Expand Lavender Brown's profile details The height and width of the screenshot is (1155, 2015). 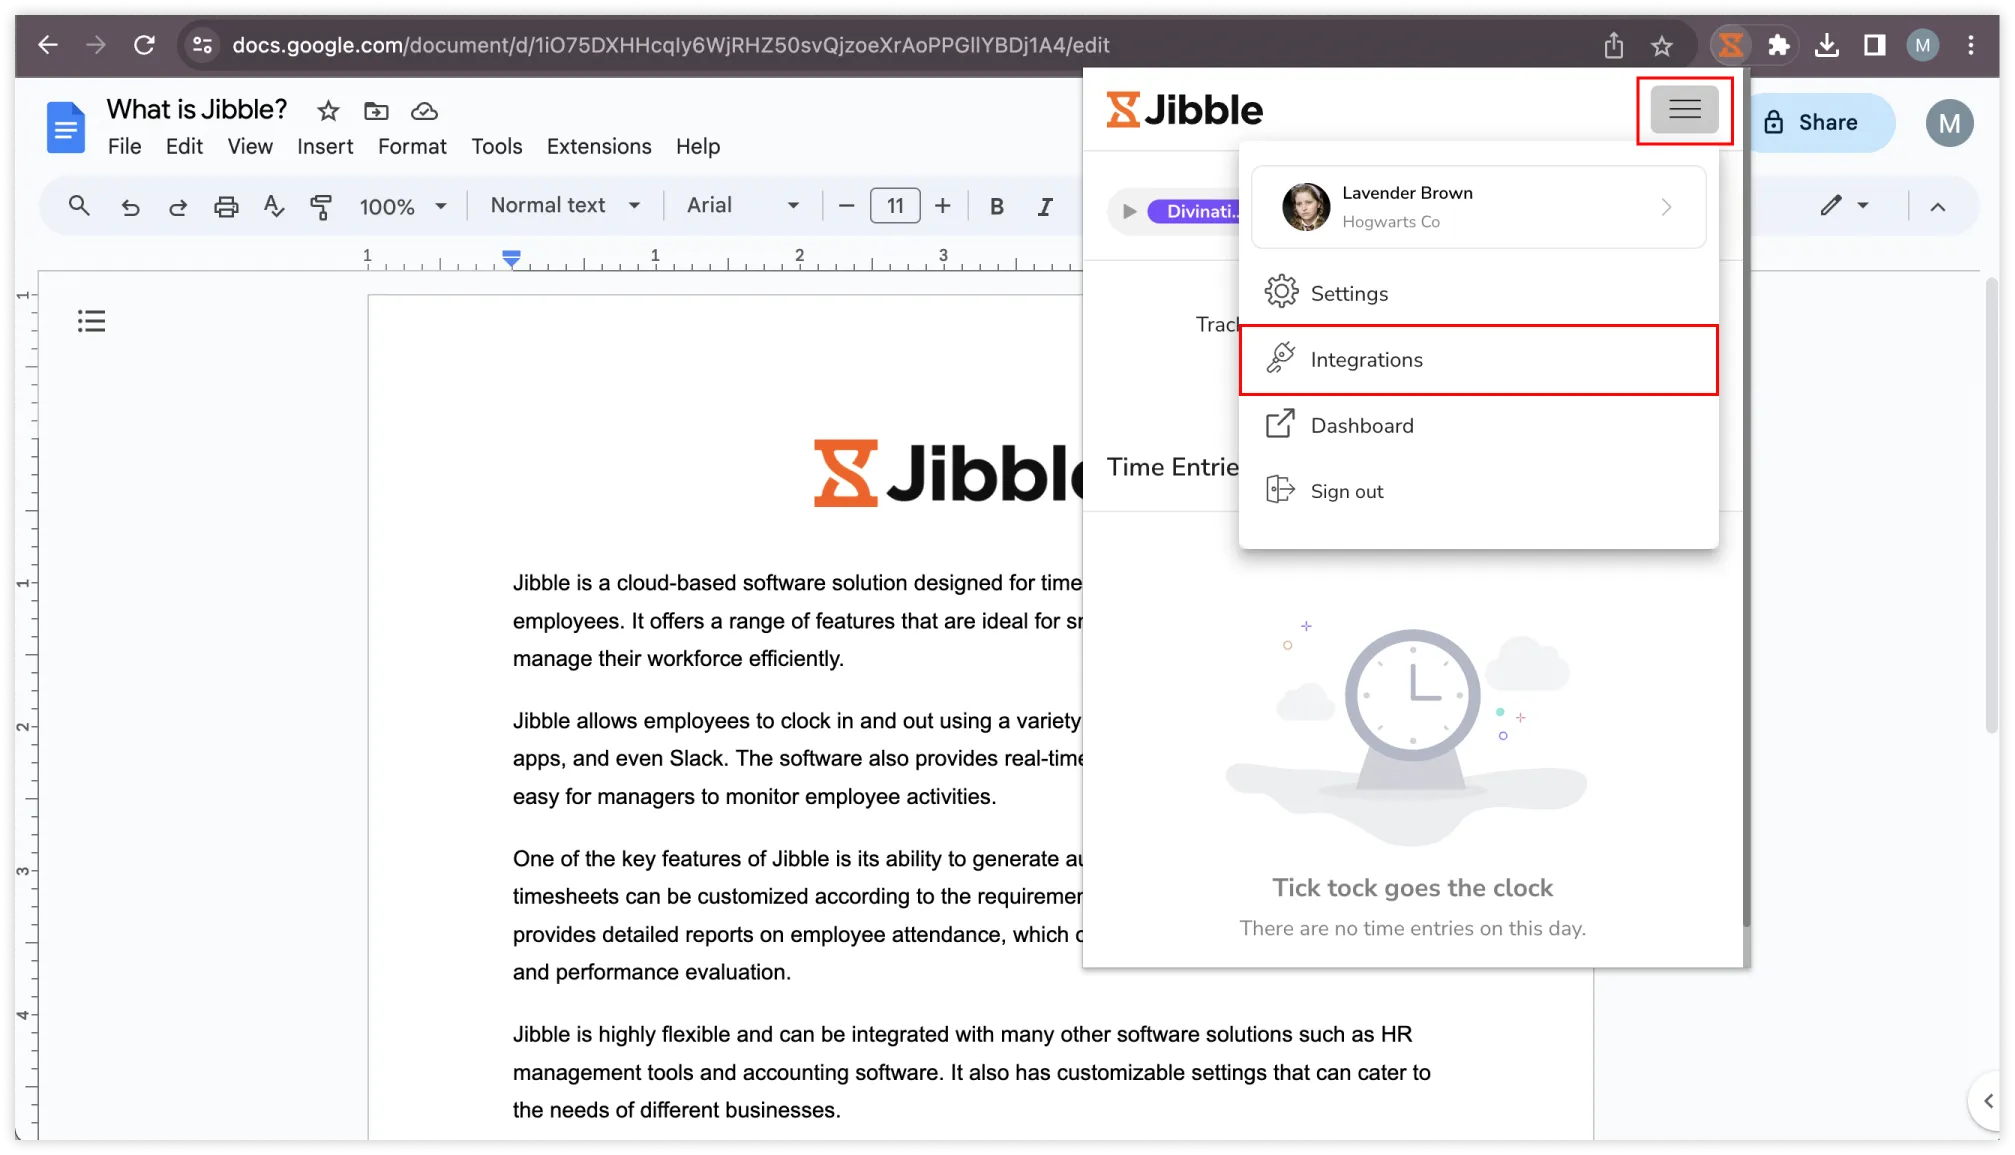tap(1665, 207)
